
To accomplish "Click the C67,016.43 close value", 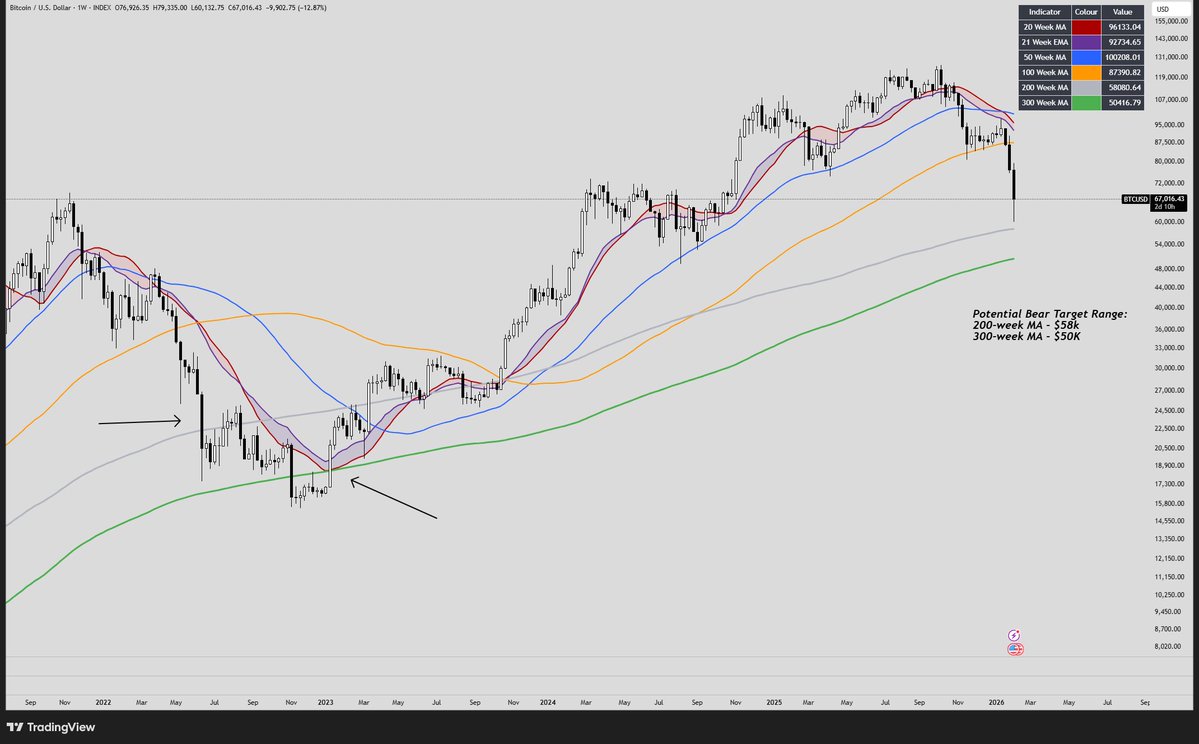I will (245, 8).
